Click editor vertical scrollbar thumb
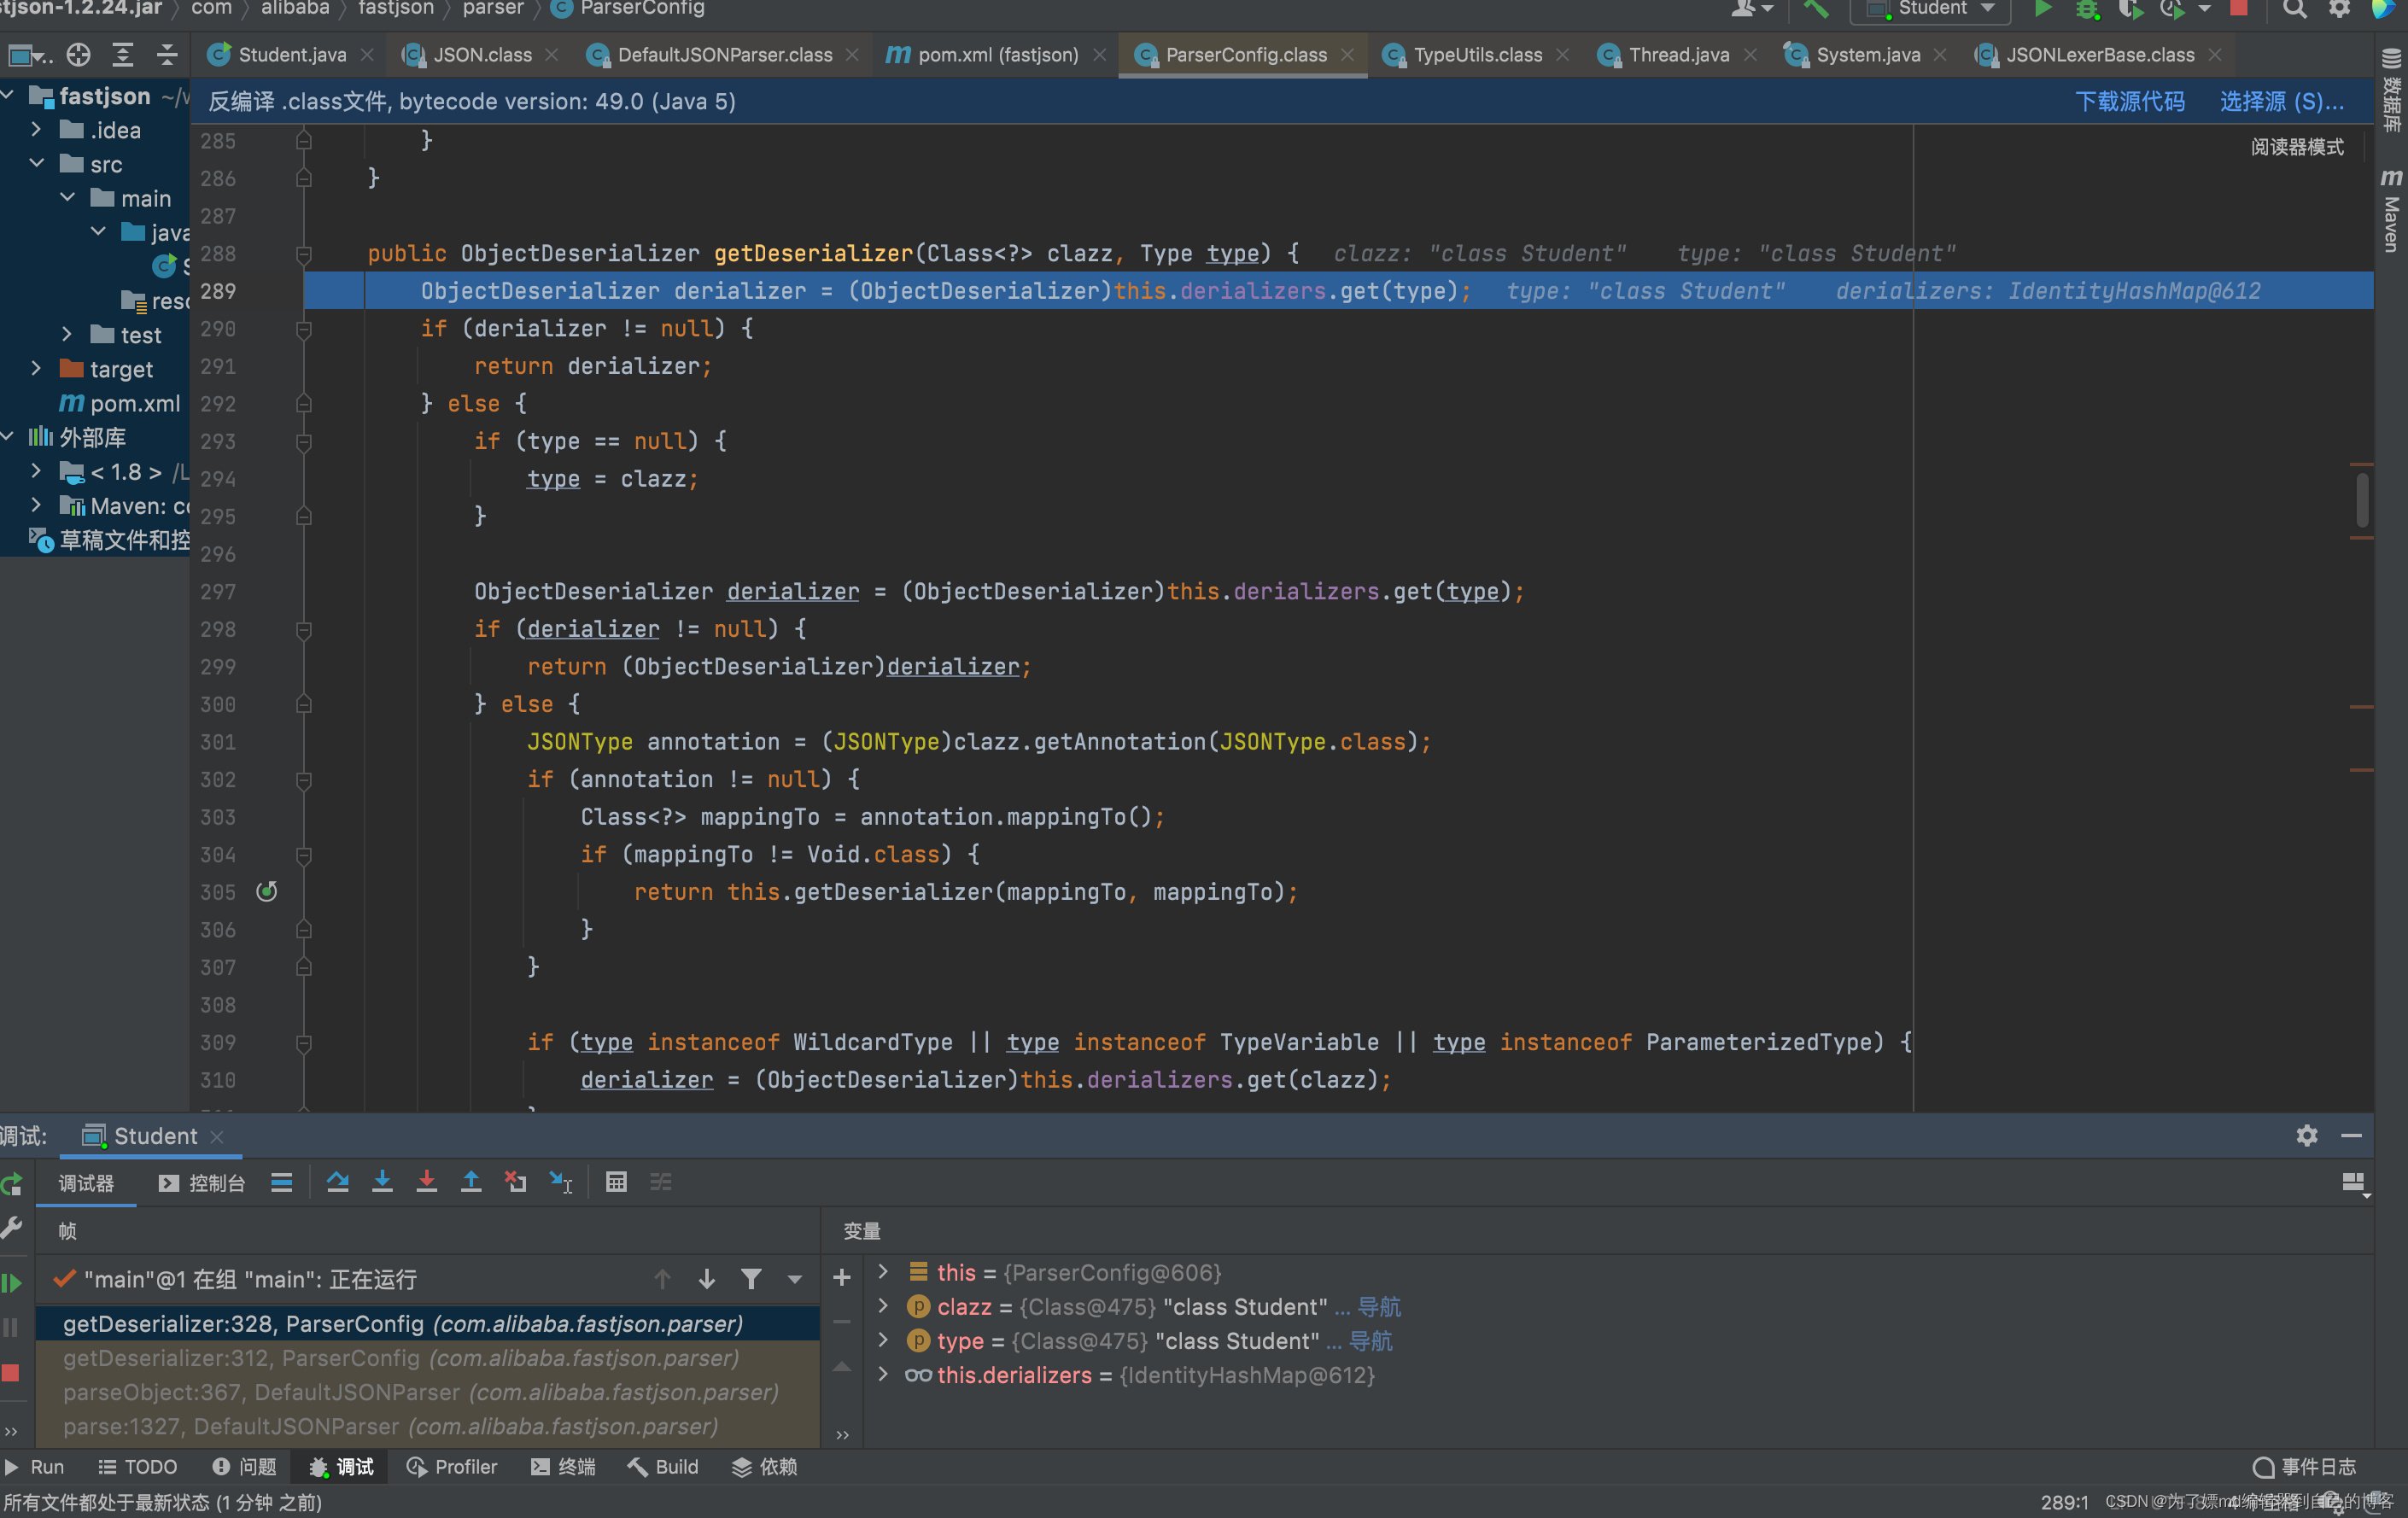 (2362, 499)
